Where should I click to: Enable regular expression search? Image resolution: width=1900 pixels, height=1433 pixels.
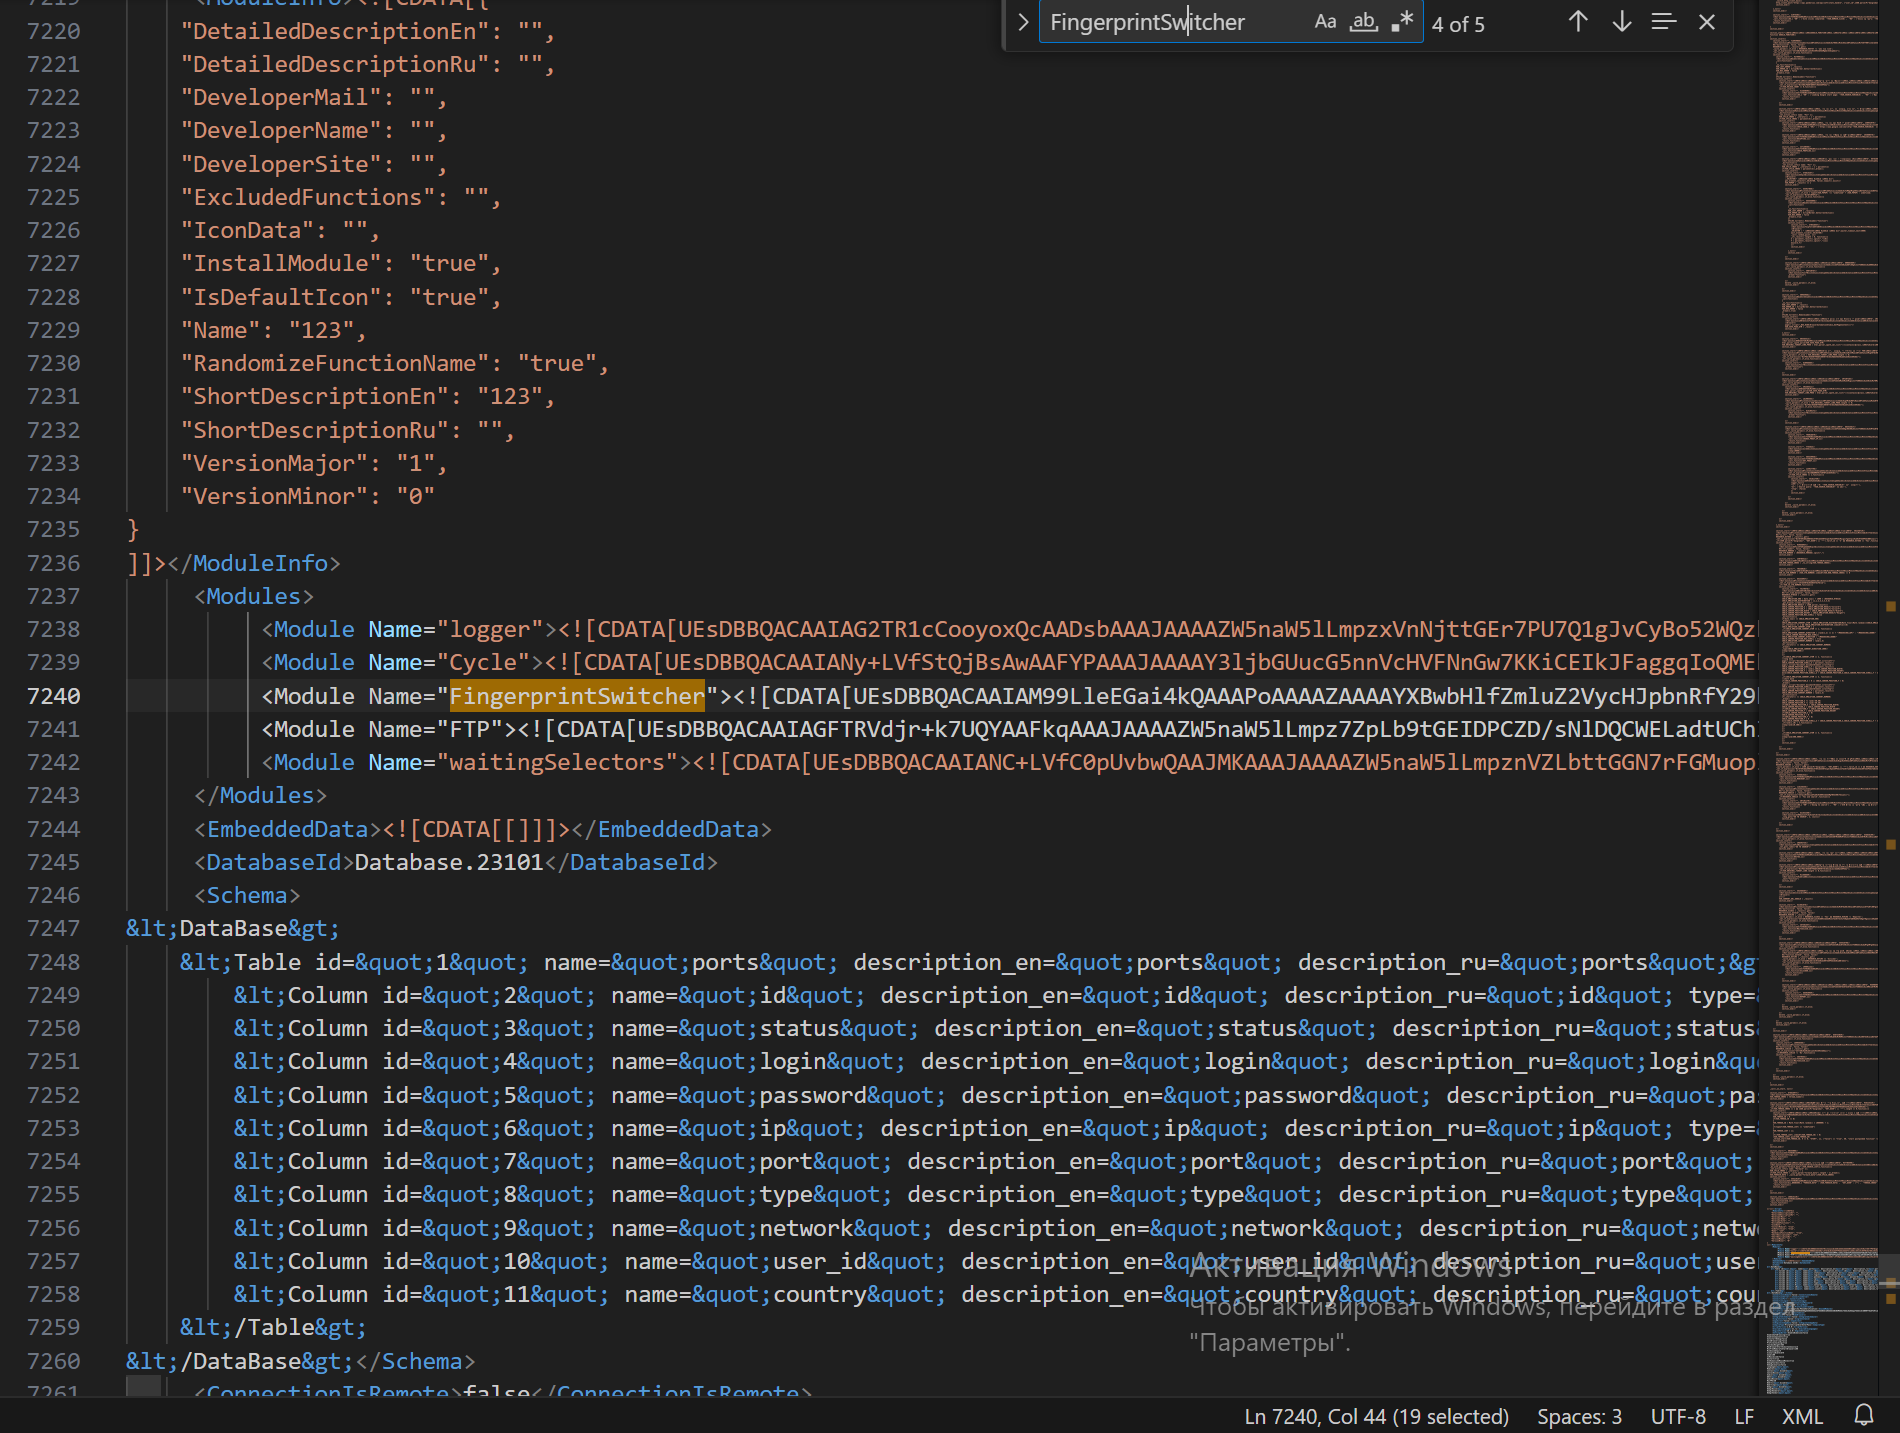pyautogui.click(x=1402, y=22)
